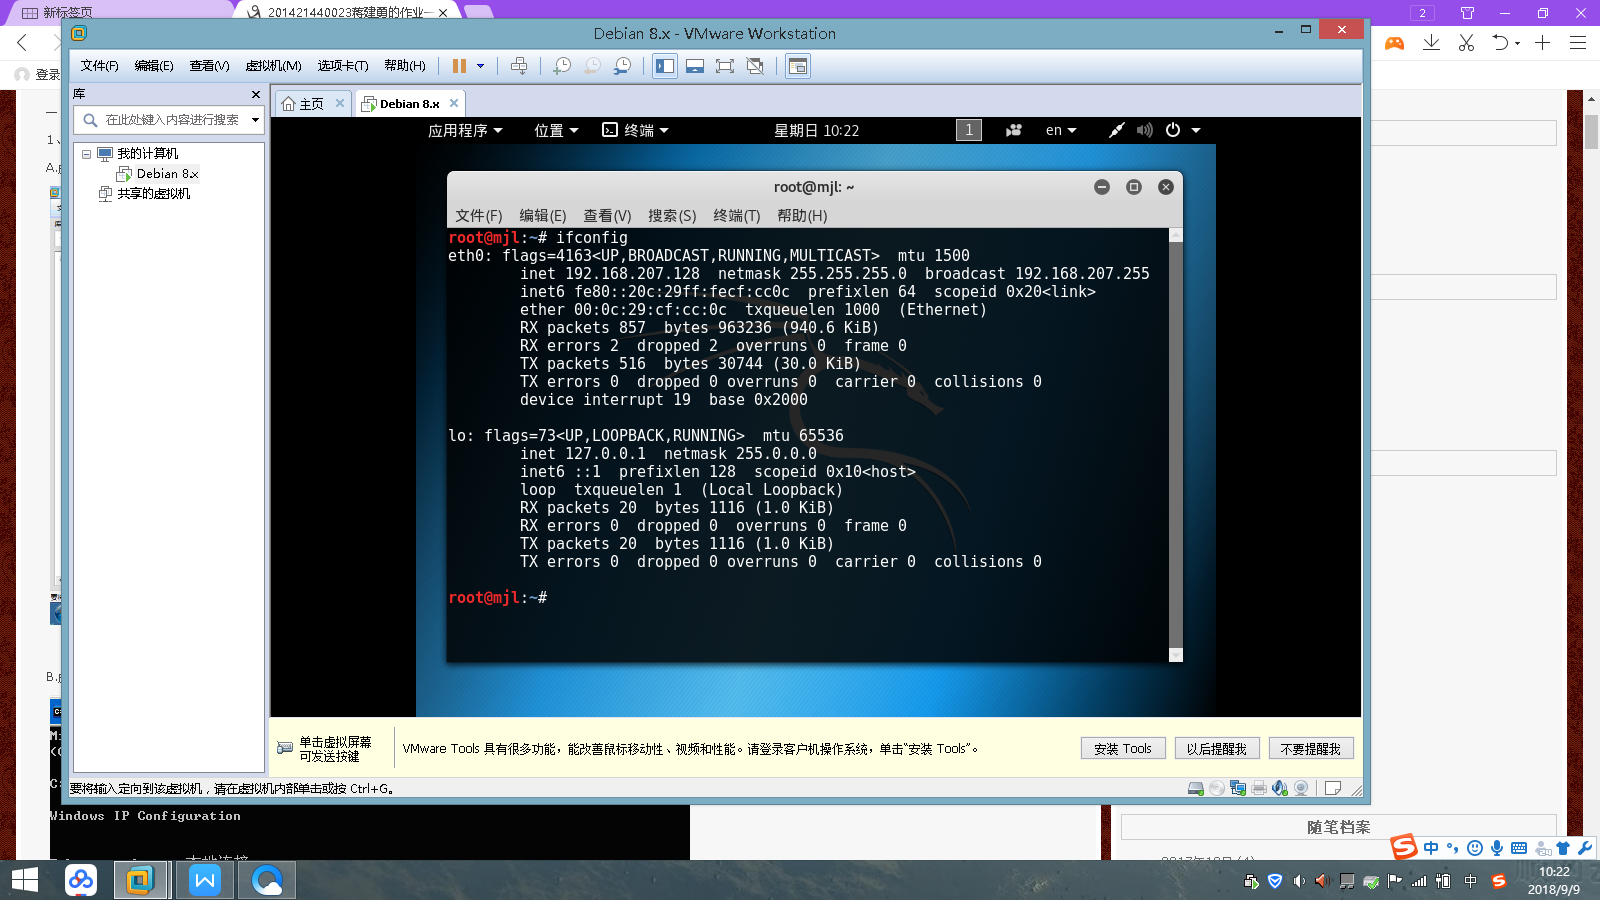Viewport: 1600px width, 900px height.
Task: Toggle Unity mode toolbar button
Action: coord(755,66)
